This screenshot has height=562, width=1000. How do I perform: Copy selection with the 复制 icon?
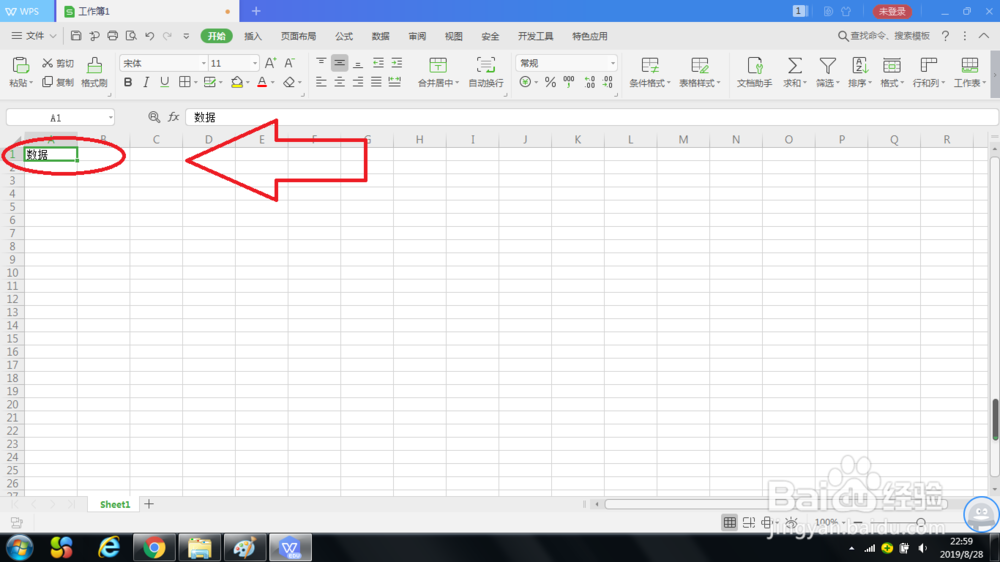click(x=48, y=82)
